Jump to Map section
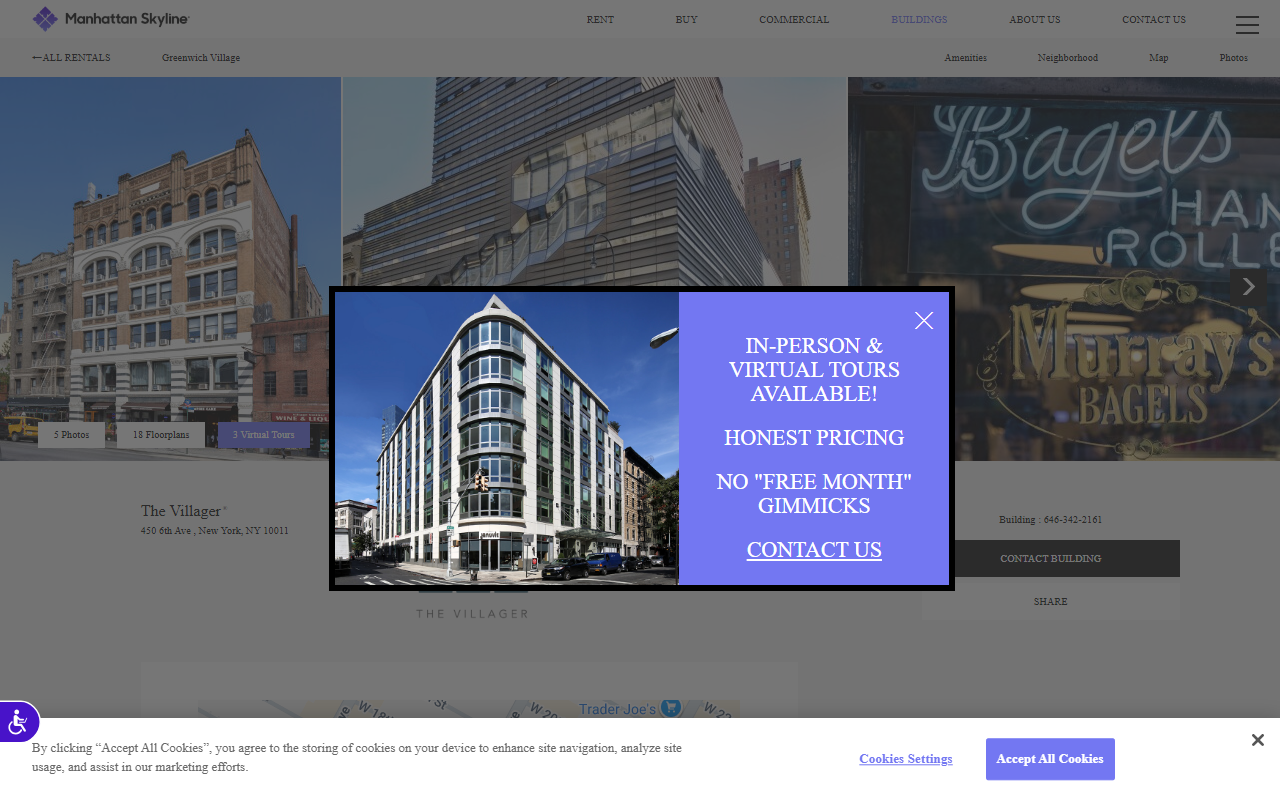Viewport: 1280px width, 800px height. coord(1158,58)
